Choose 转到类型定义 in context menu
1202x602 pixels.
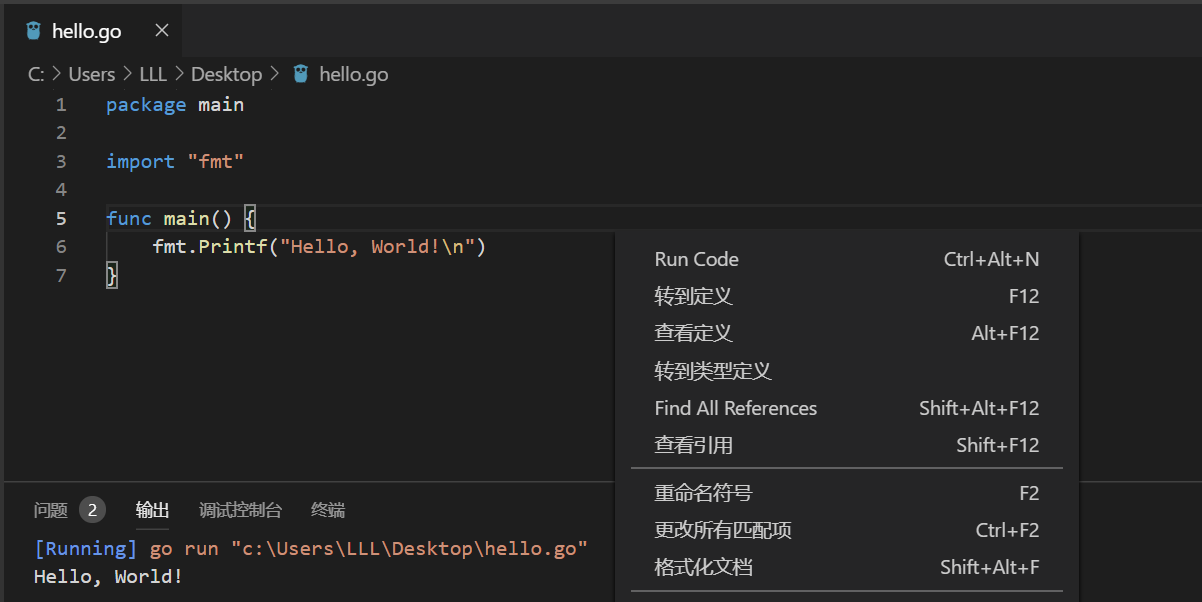tap(847, 371)
